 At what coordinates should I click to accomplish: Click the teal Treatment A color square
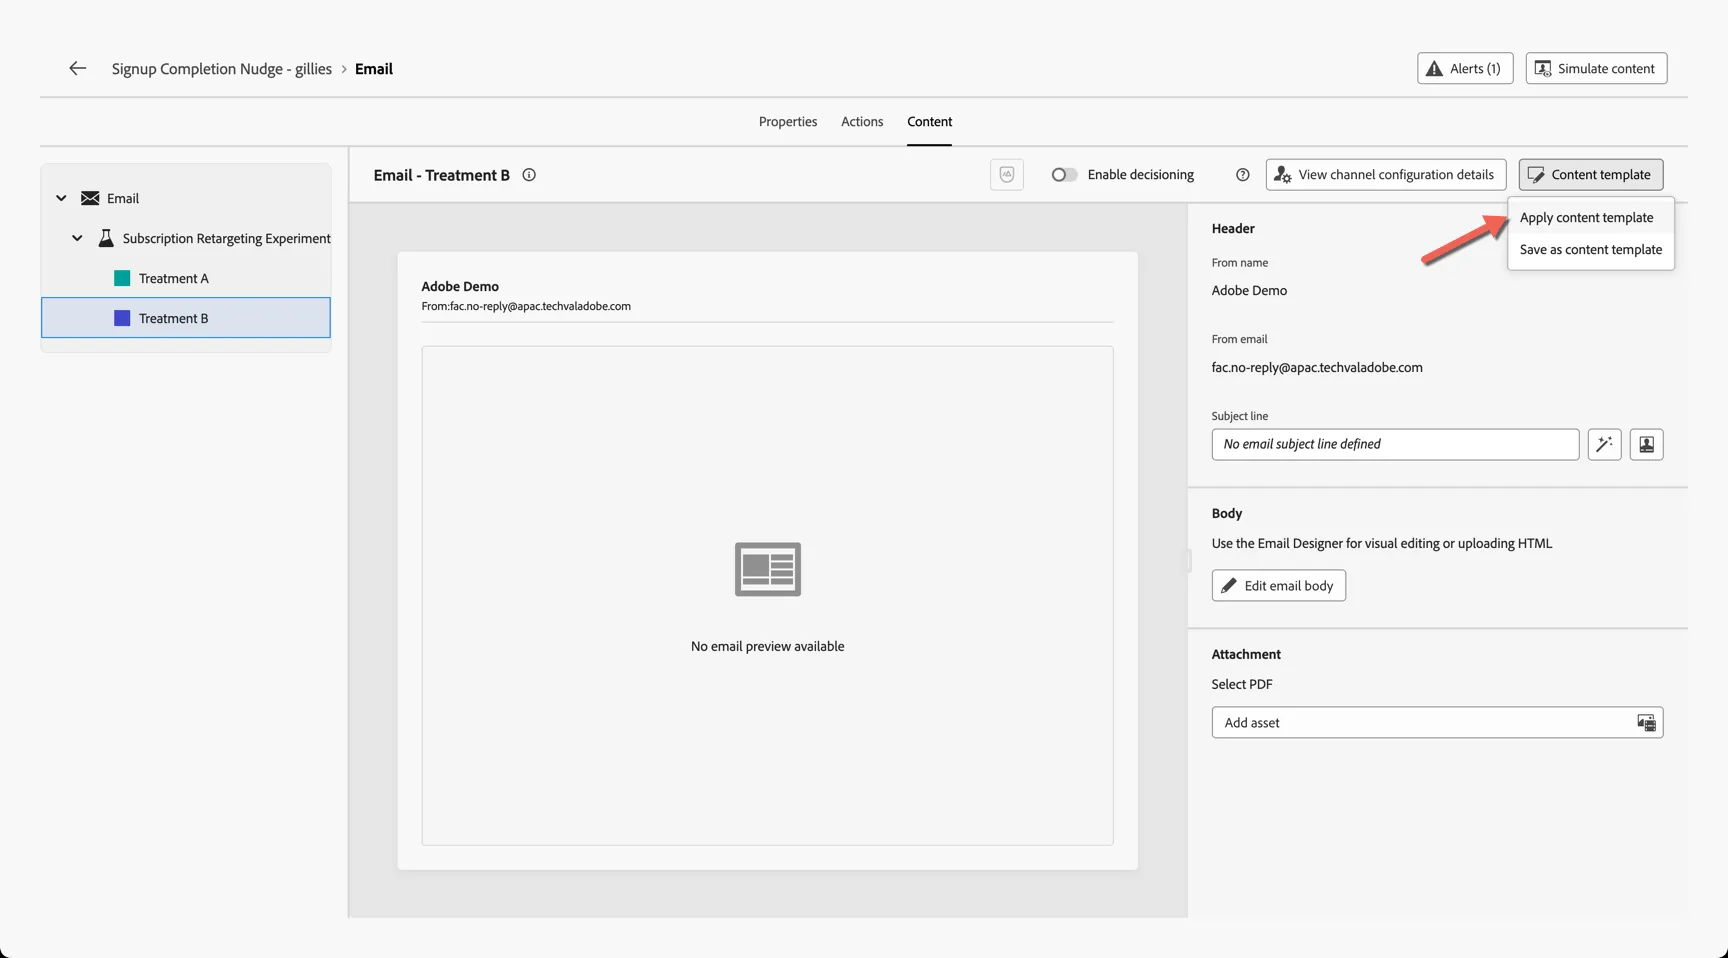pos(122,278)
